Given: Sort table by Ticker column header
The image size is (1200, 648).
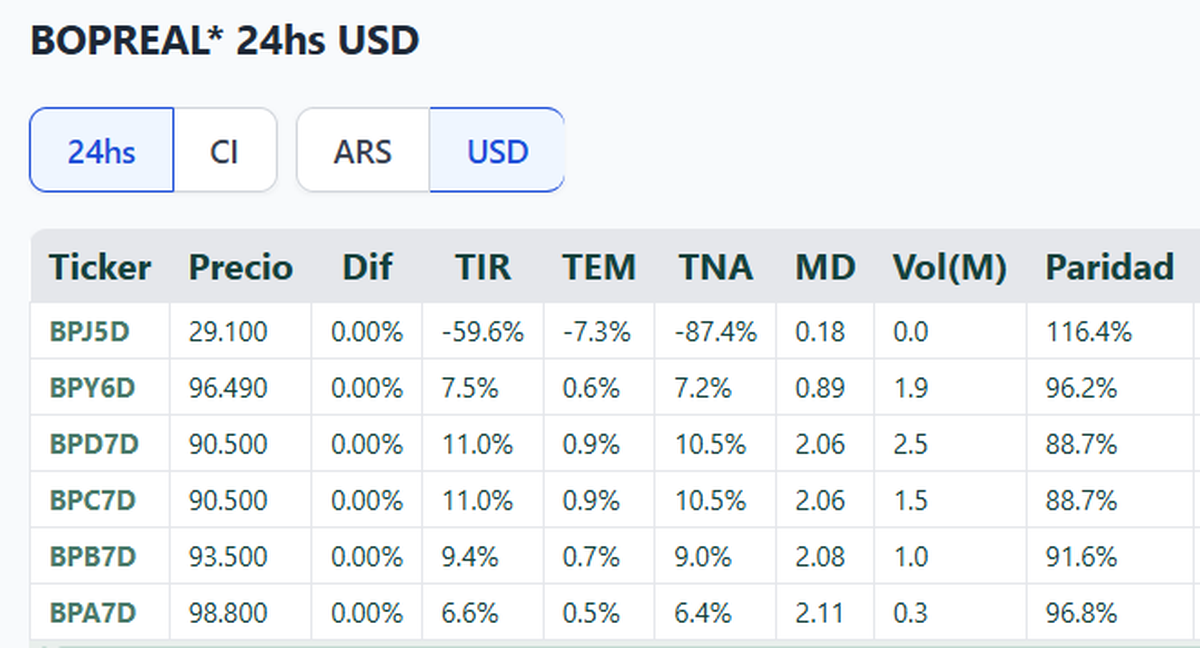Looking at the screenshot, I should [x=100, y=267].
